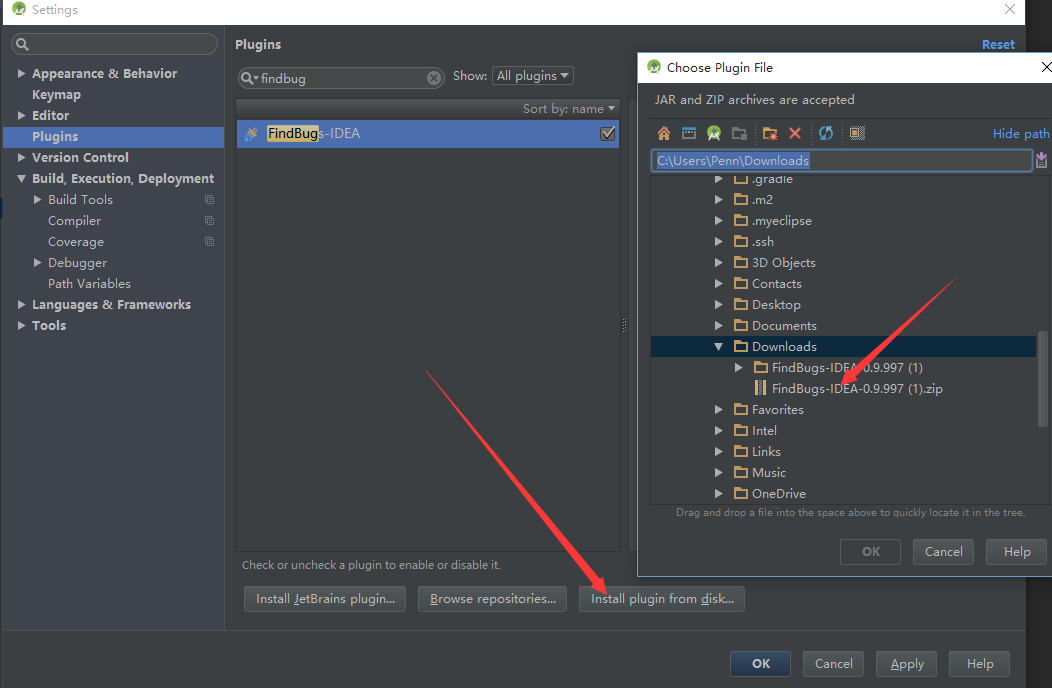Expand the Desktop folder node
The width and height of the screenshot is (1052, 688).
pyautogui.click(x=719, y=304)
